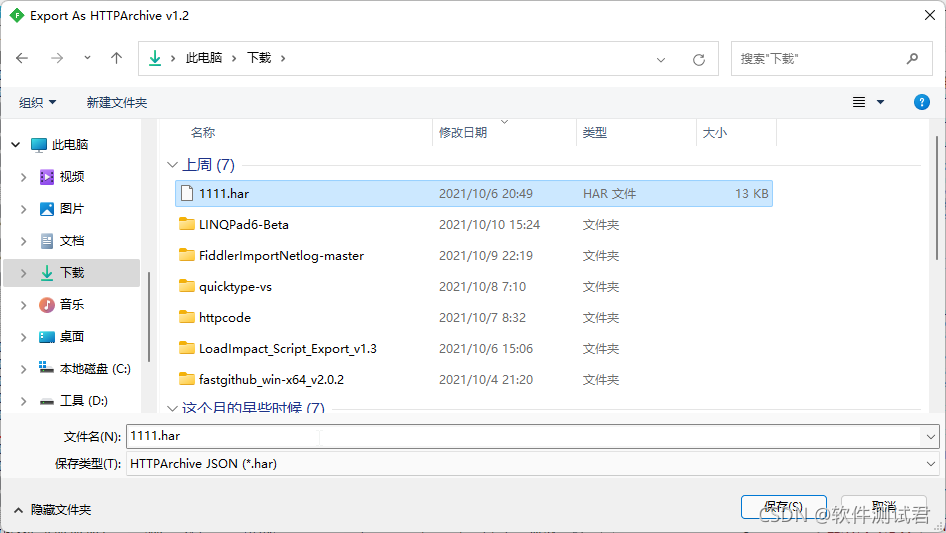Select the quicktype-vs folder

(x=235, y=287)
